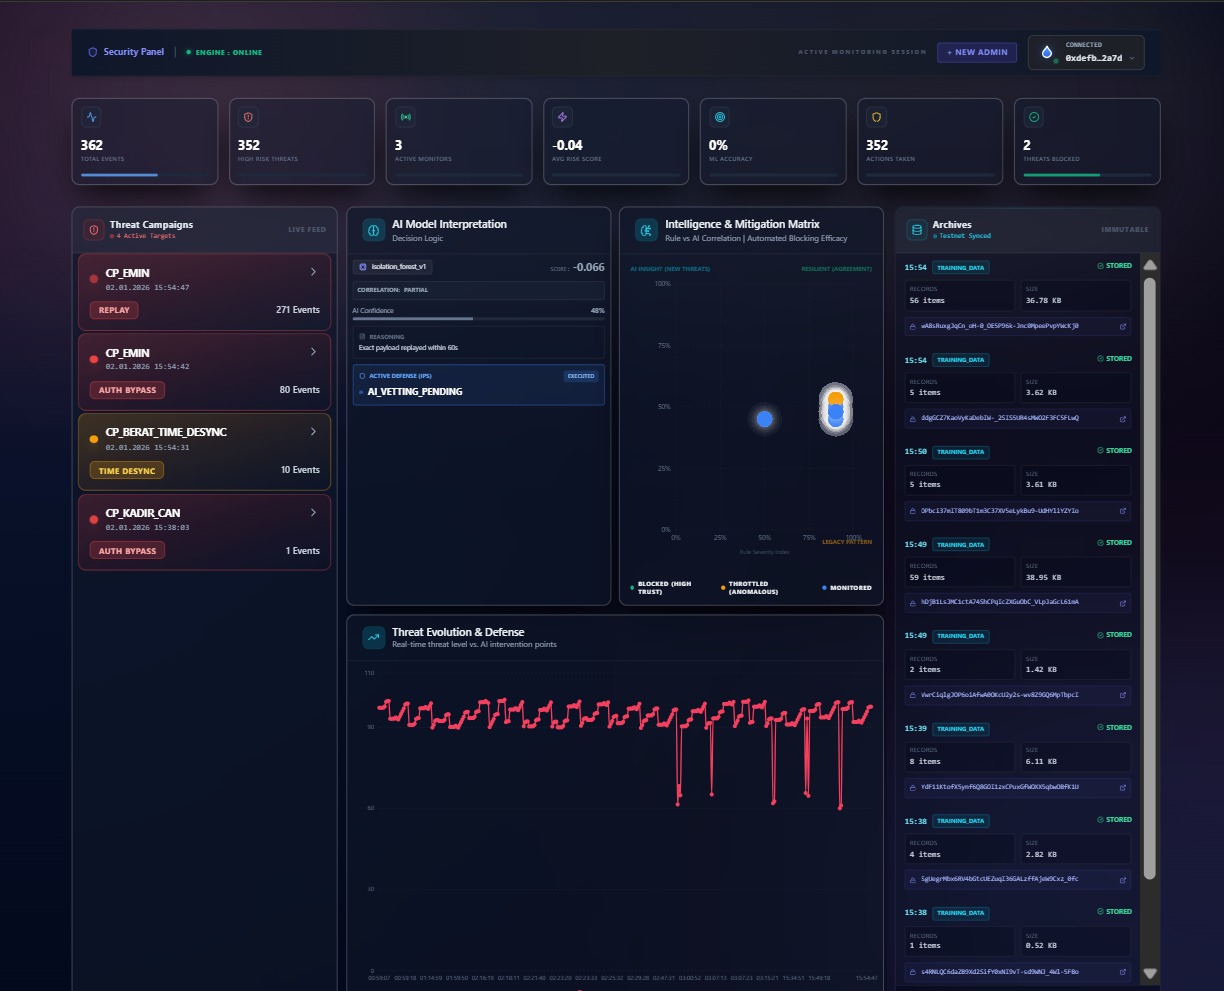
Task: Click lock icon on the 3.62 KB archive hash
Action: click(913, 418)
